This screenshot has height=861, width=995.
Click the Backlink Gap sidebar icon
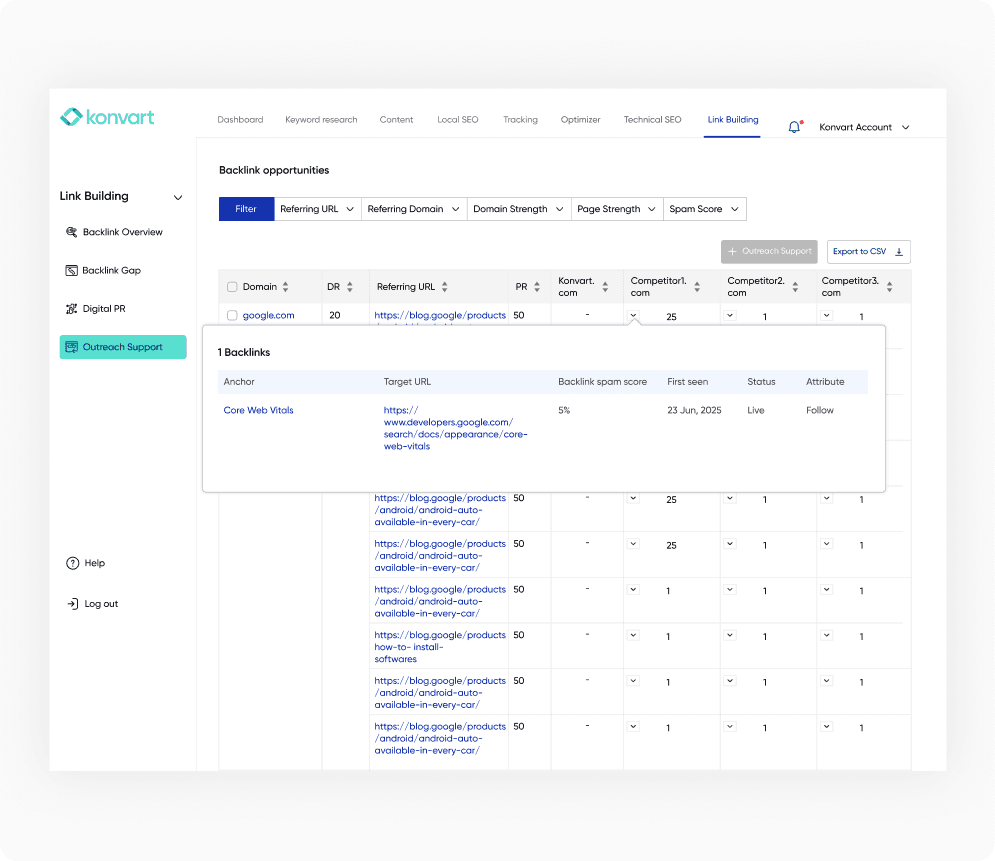72,270
